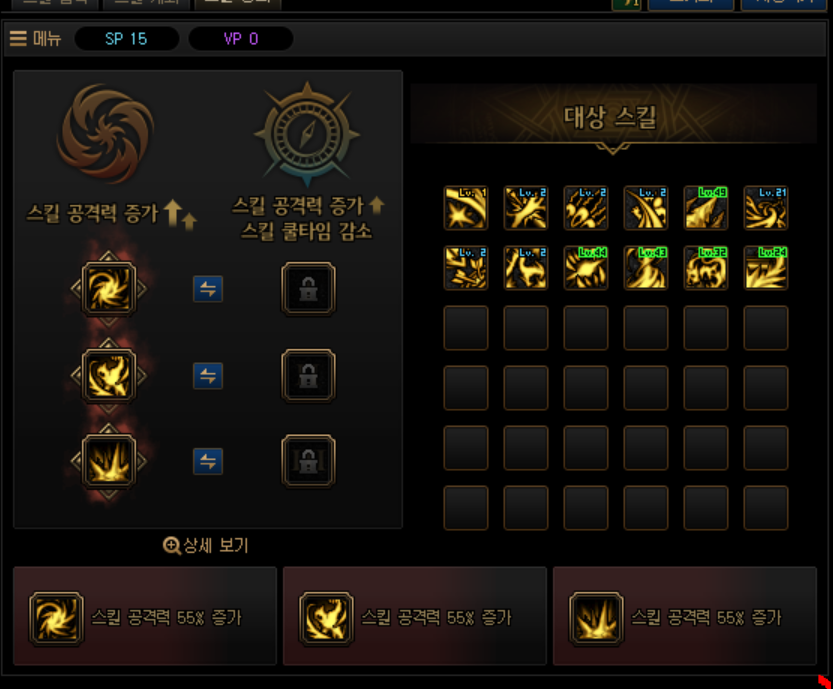This screenshot has width=833, height=689.
Task: Select the phoenix skill icon in second slot
Action: coord(109,376)
